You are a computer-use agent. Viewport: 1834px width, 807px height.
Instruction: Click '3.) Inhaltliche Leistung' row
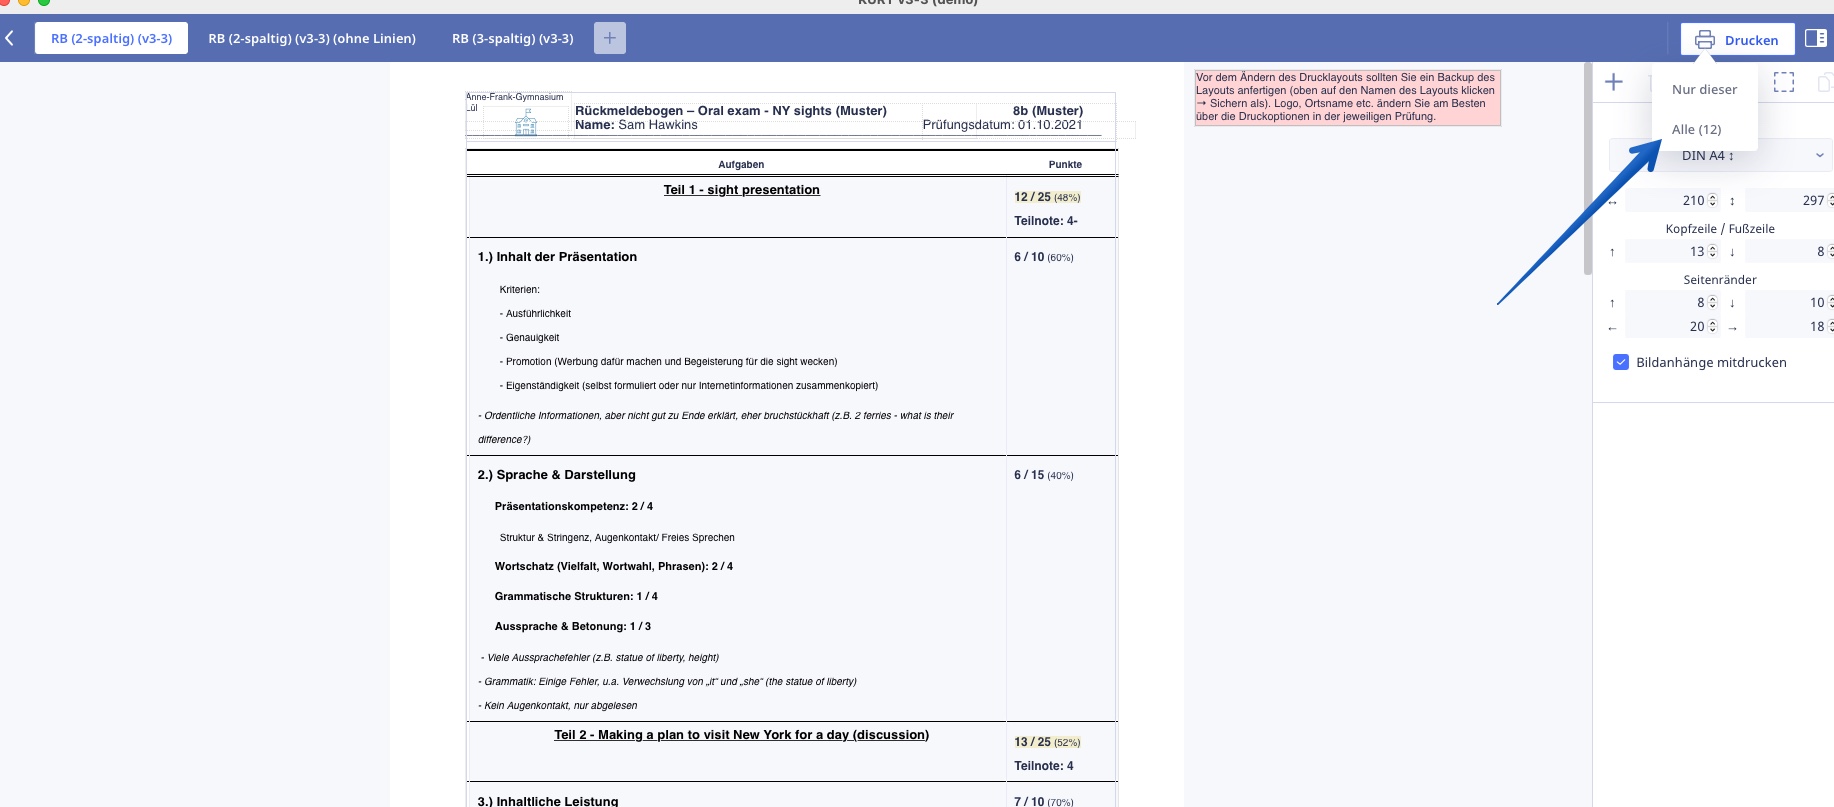coord(548,801)
